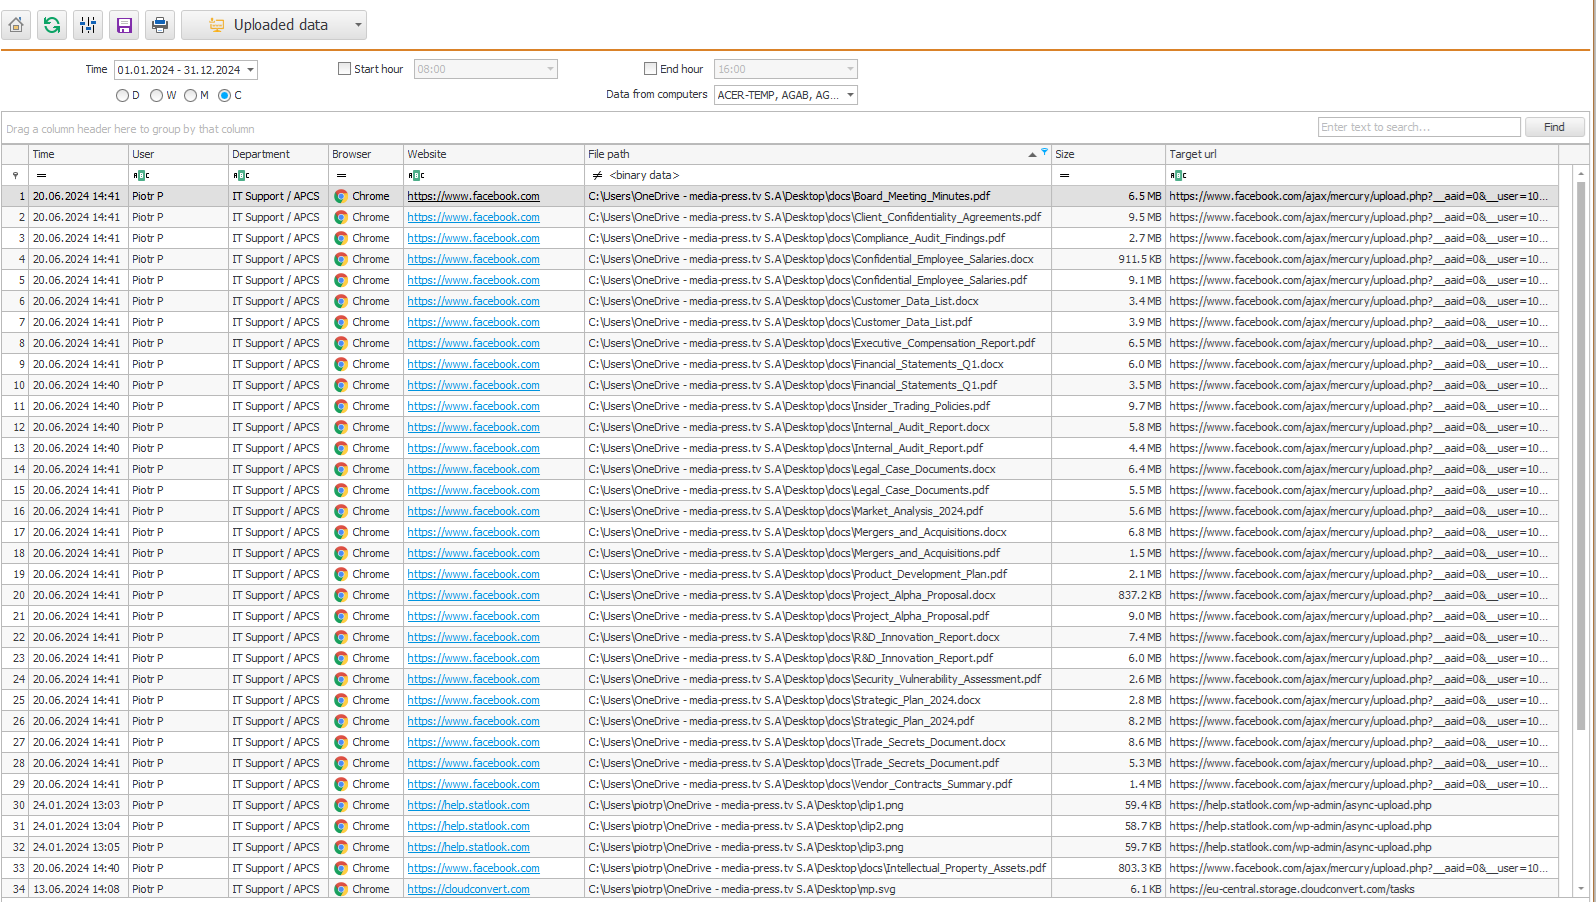Viewport: 1596px width, 902px height.
Task: Select the D period radio button
Action: 122,96
